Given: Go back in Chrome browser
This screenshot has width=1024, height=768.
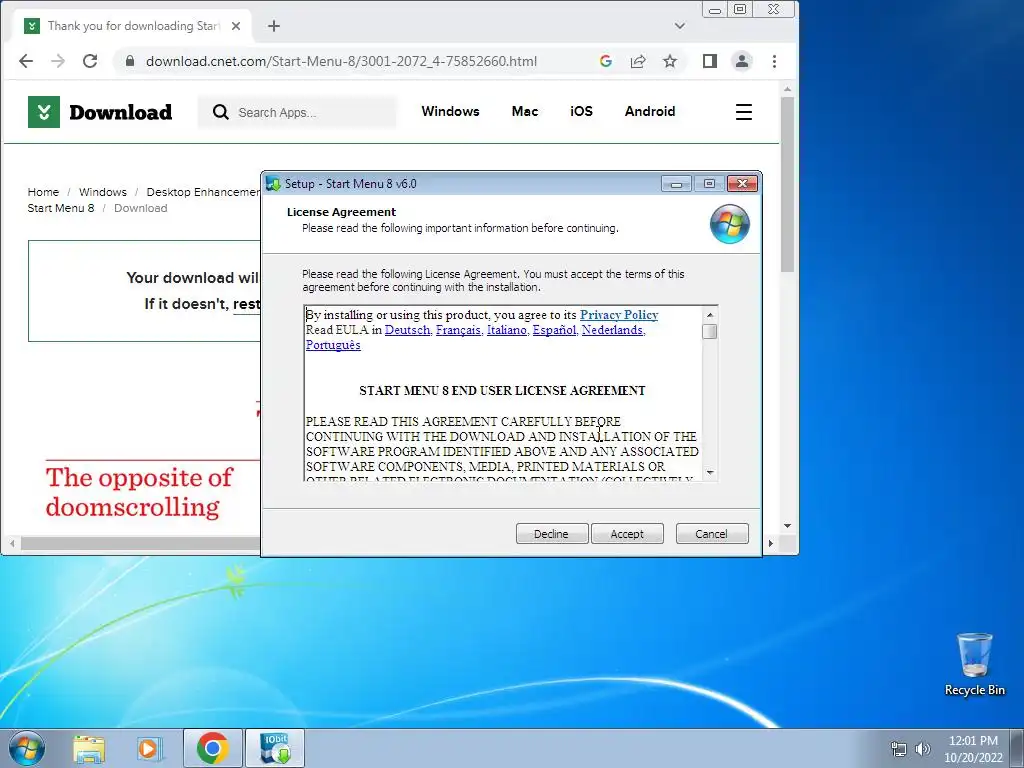Looking at the screenshot, I should [x=26, y=61].
